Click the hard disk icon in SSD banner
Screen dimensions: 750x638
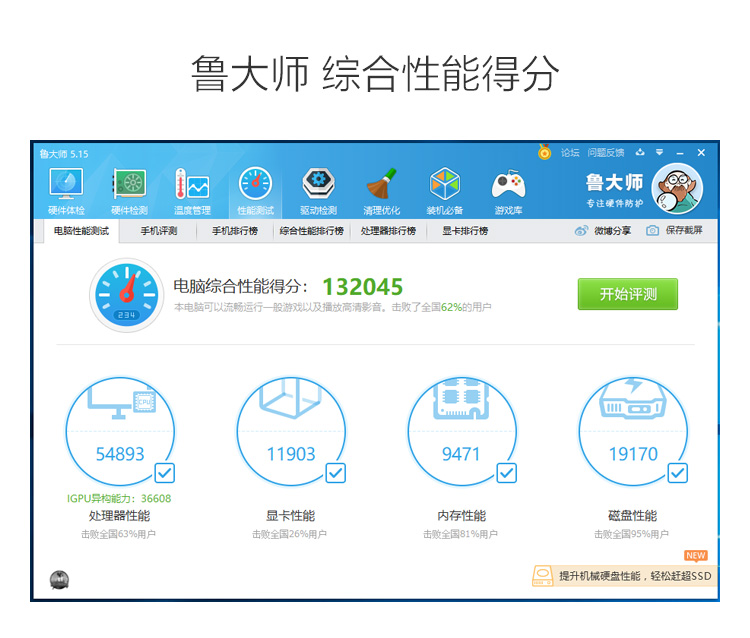click(543, 576)
